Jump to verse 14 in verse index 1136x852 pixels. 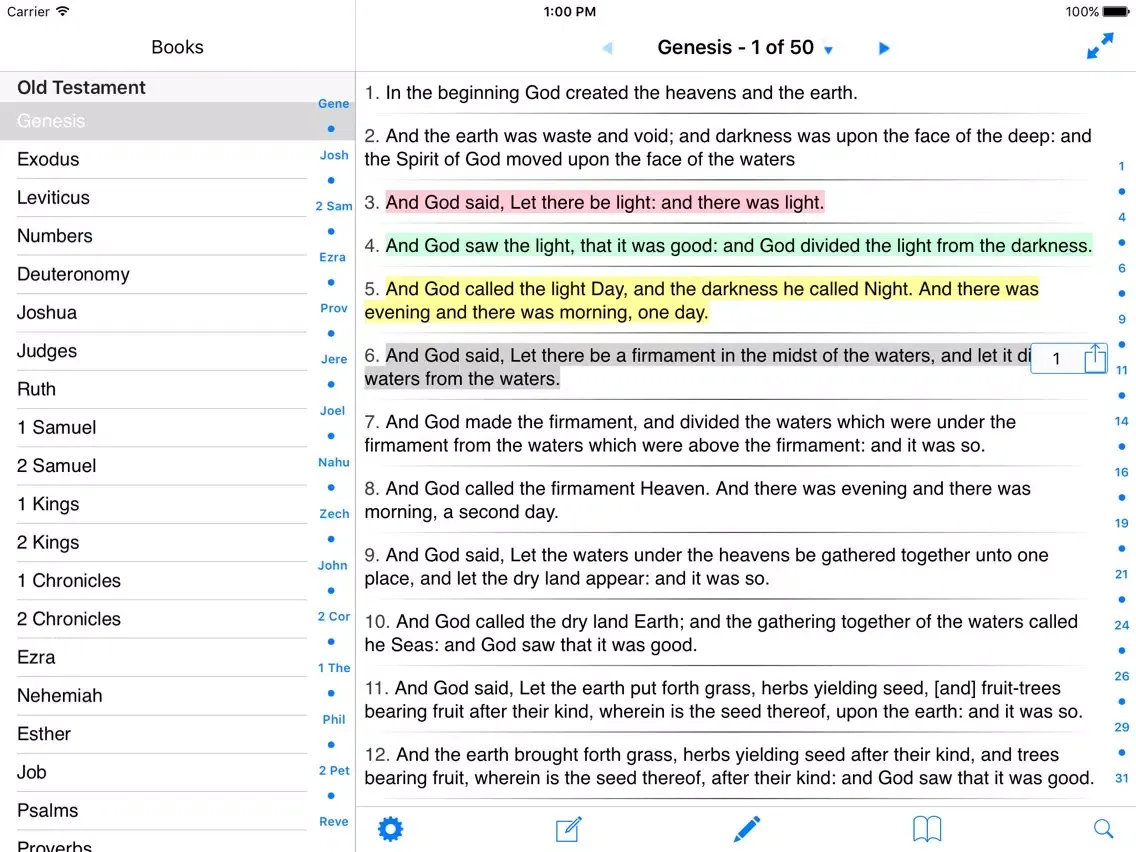coord(1122,422)
